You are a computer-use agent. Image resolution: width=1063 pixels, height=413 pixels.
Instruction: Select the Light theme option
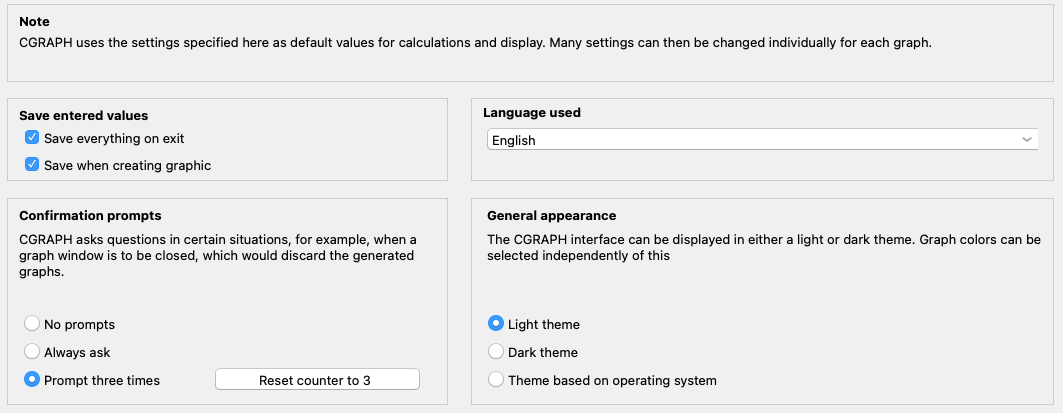coord(495,324)
